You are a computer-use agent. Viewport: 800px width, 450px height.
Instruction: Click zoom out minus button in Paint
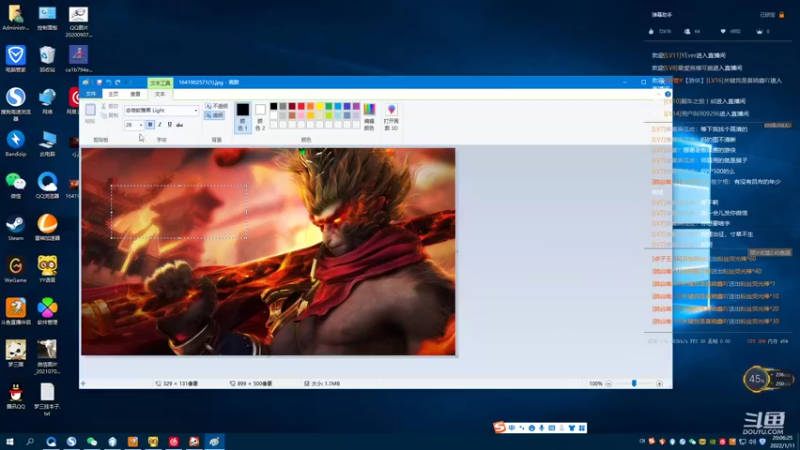[x=609, y=383]
